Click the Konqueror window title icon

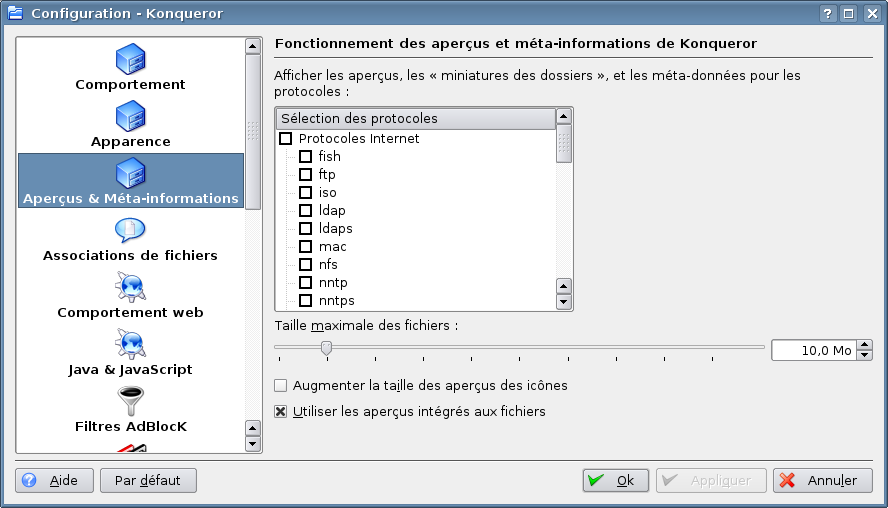point(15,13)
